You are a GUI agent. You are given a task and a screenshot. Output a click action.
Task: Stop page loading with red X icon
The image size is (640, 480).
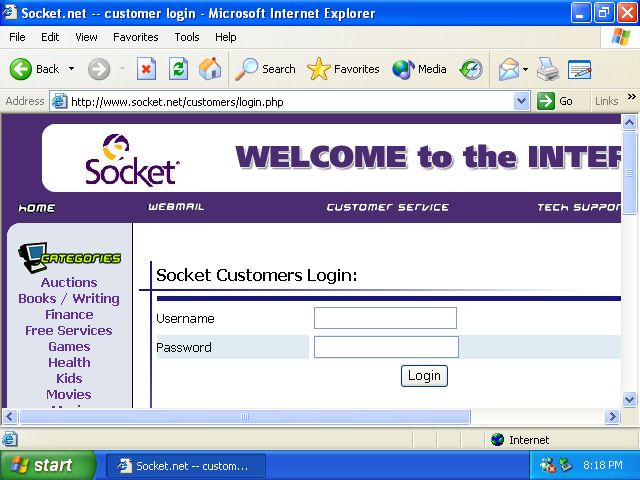pyautogui.click(x=146, y=69)
